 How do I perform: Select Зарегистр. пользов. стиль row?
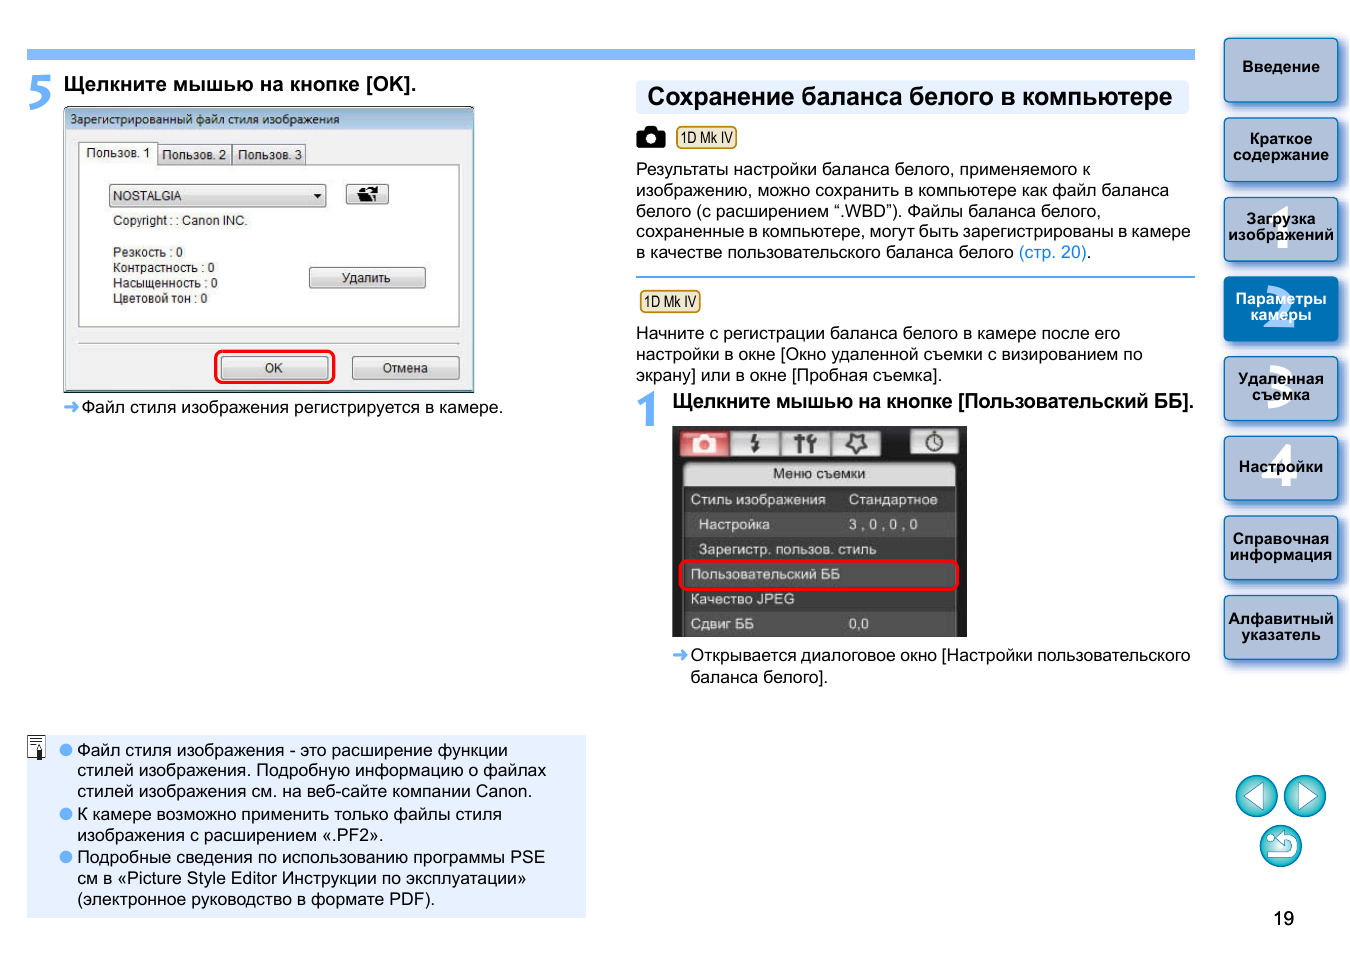[819, 549]
